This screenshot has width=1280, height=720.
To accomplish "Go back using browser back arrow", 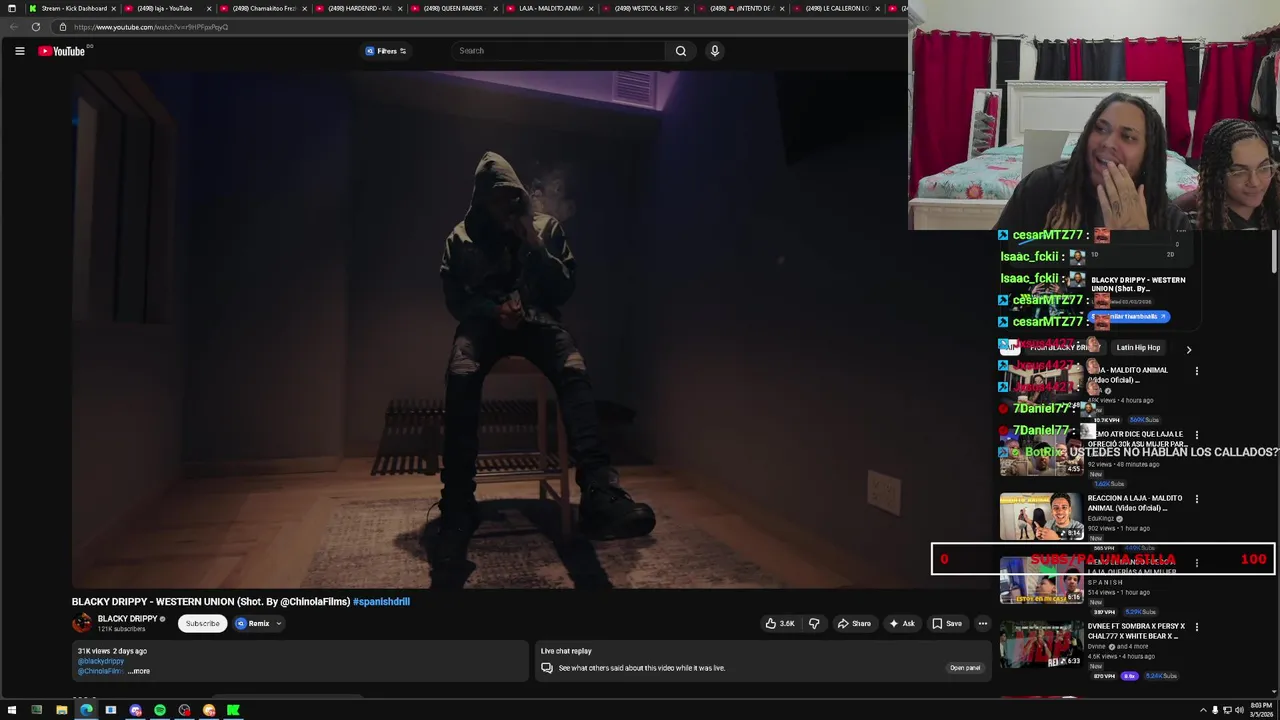I will (x=13, y=27).
